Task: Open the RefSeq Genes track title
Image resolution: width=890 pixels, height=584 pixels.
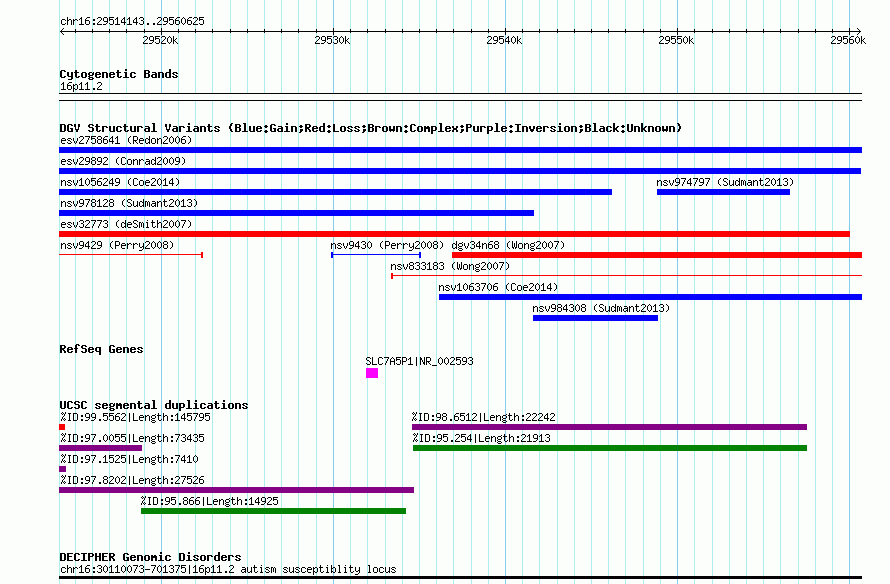Action: (x=101, y=349)
